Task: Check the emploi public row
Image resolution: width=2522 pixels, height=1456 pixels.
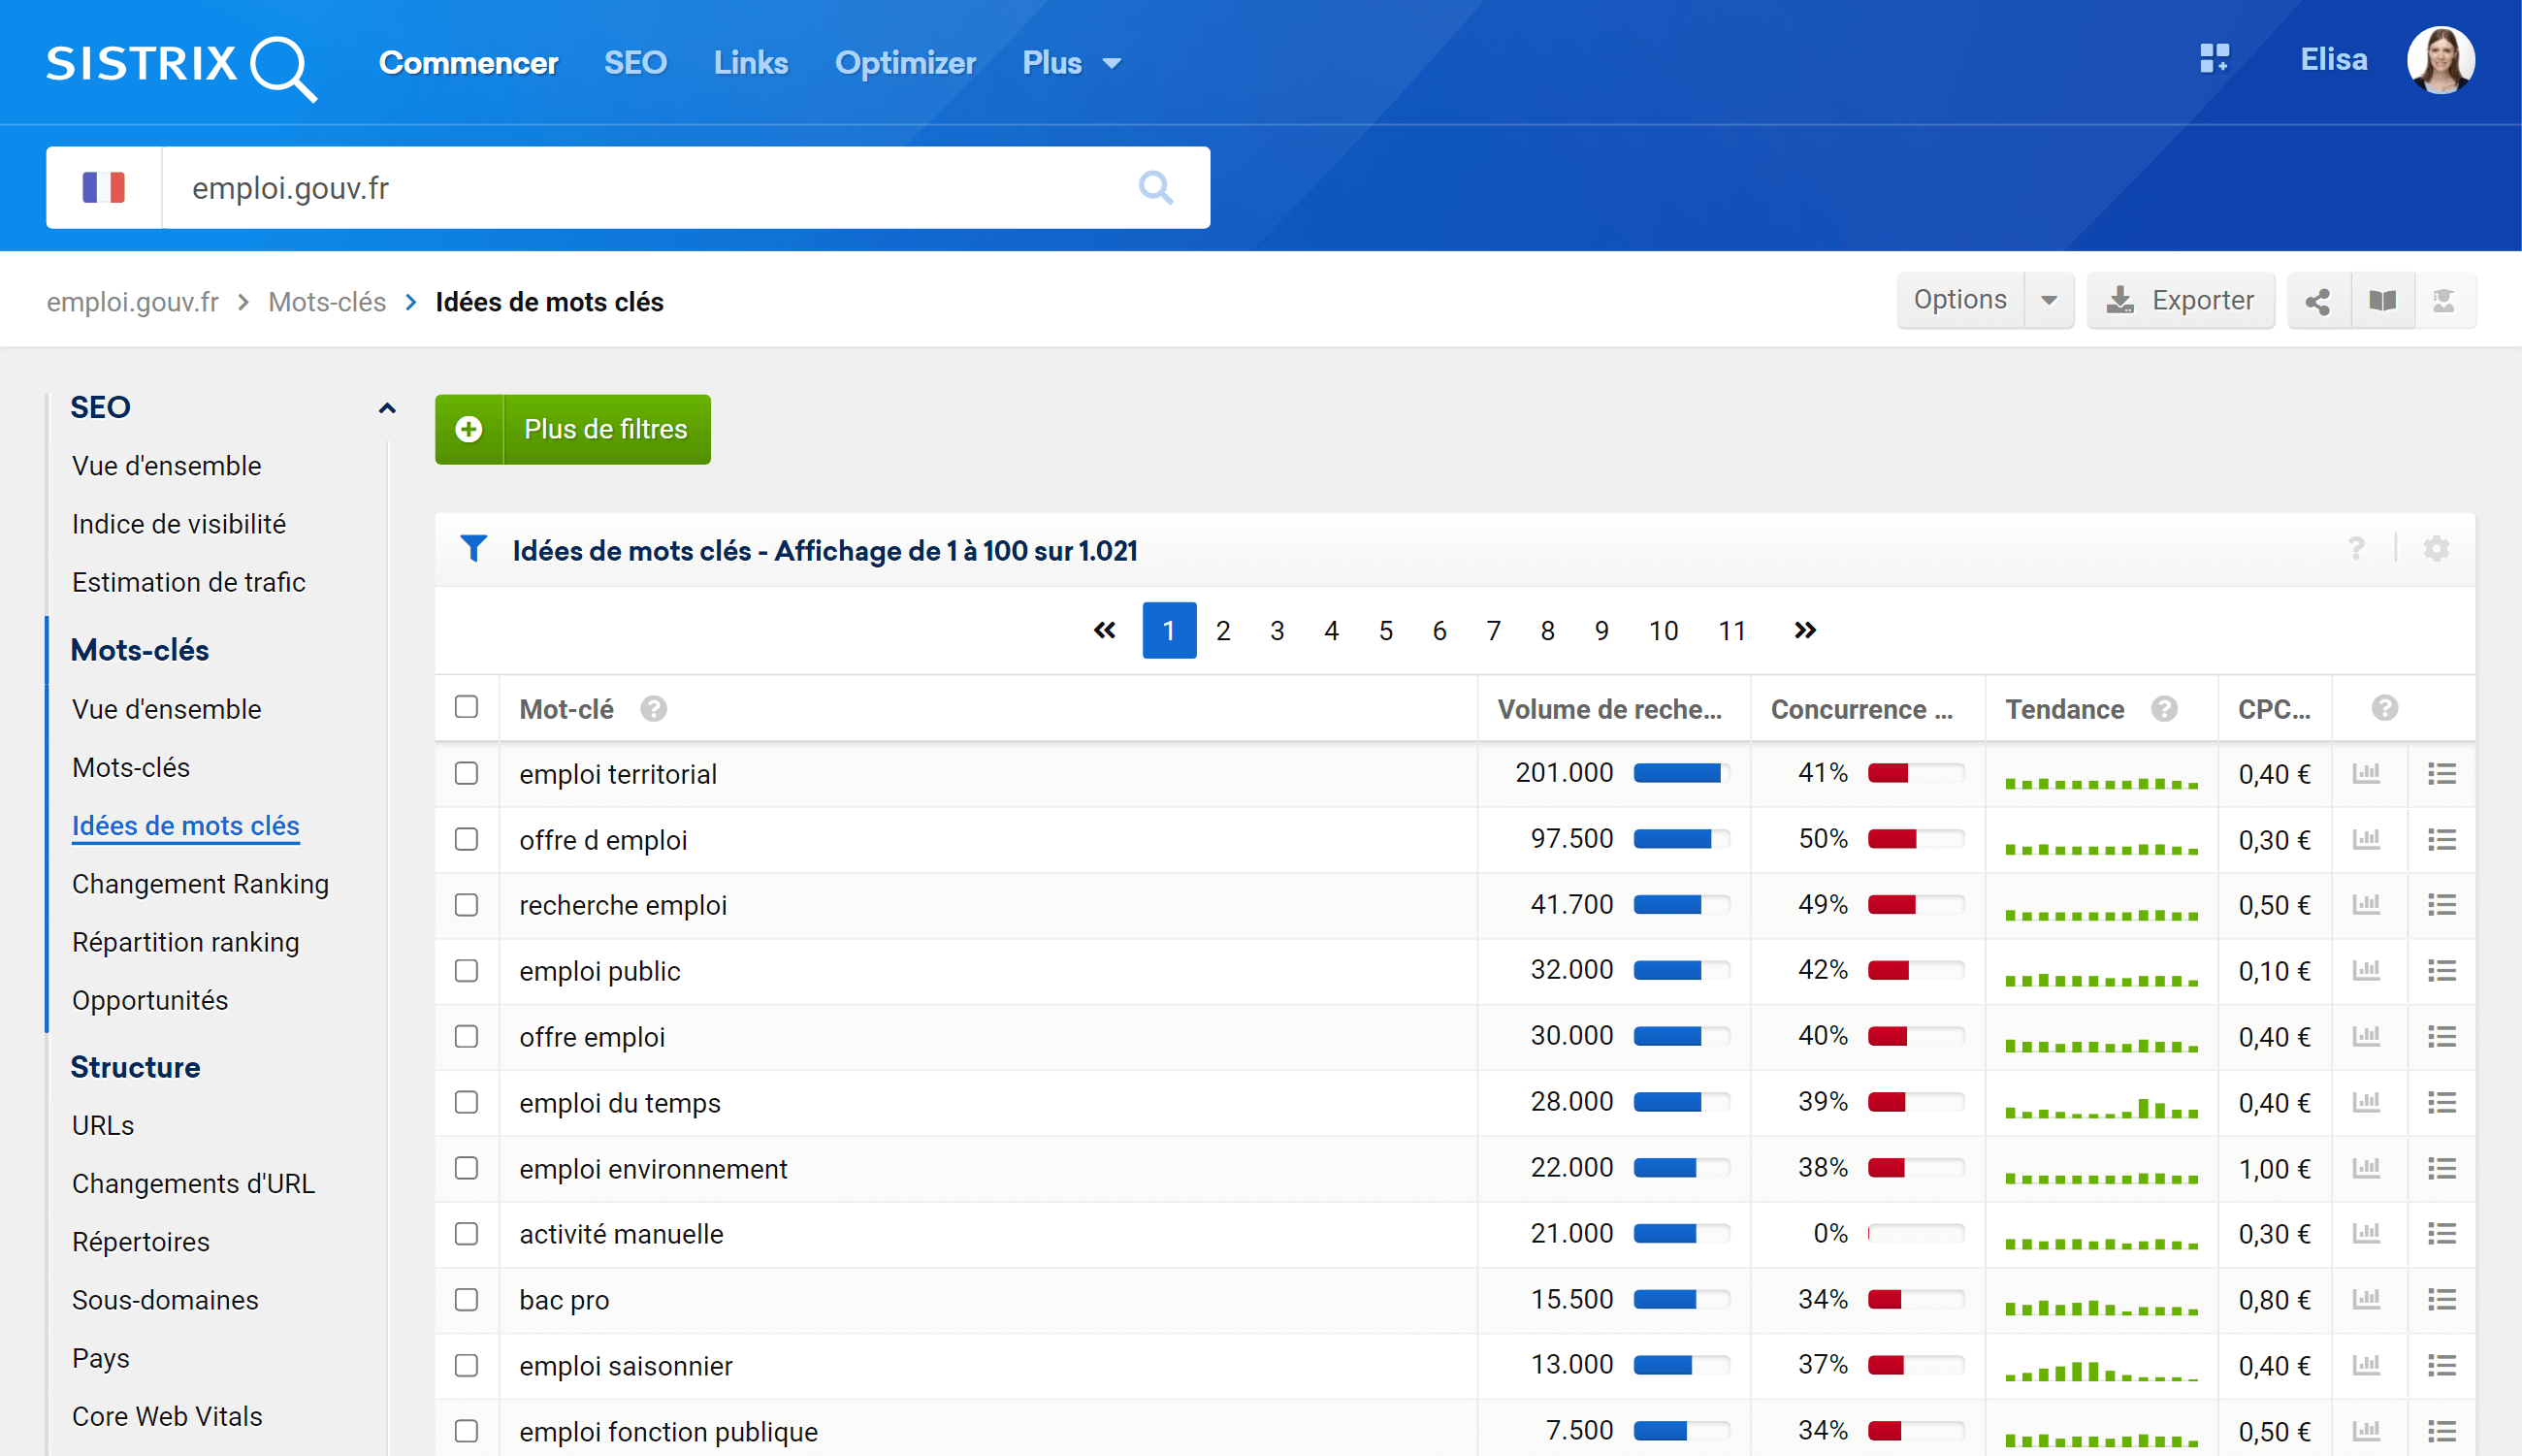Action: (x=466, y=971)
